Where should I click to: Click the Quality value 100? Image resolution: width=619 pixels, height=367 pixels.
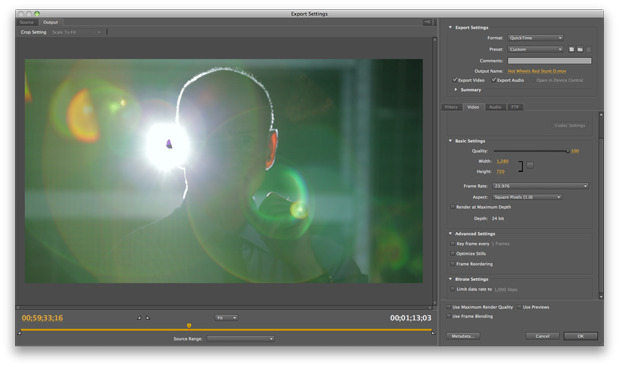pos(575,151)
